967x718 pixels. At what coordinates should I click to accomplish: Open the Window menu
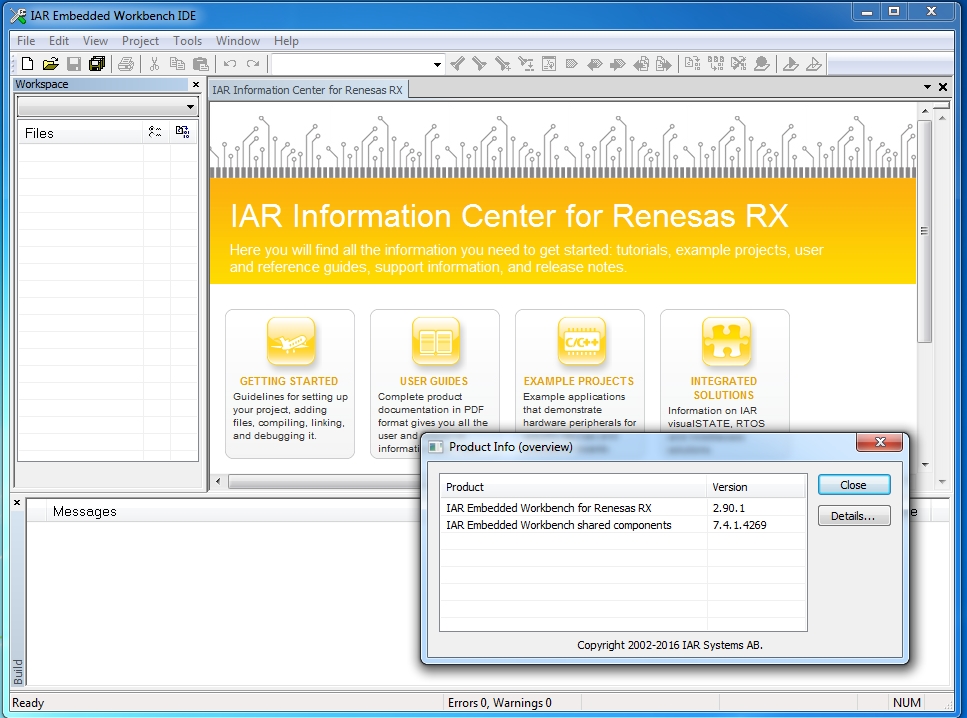(x=237, y=41)
